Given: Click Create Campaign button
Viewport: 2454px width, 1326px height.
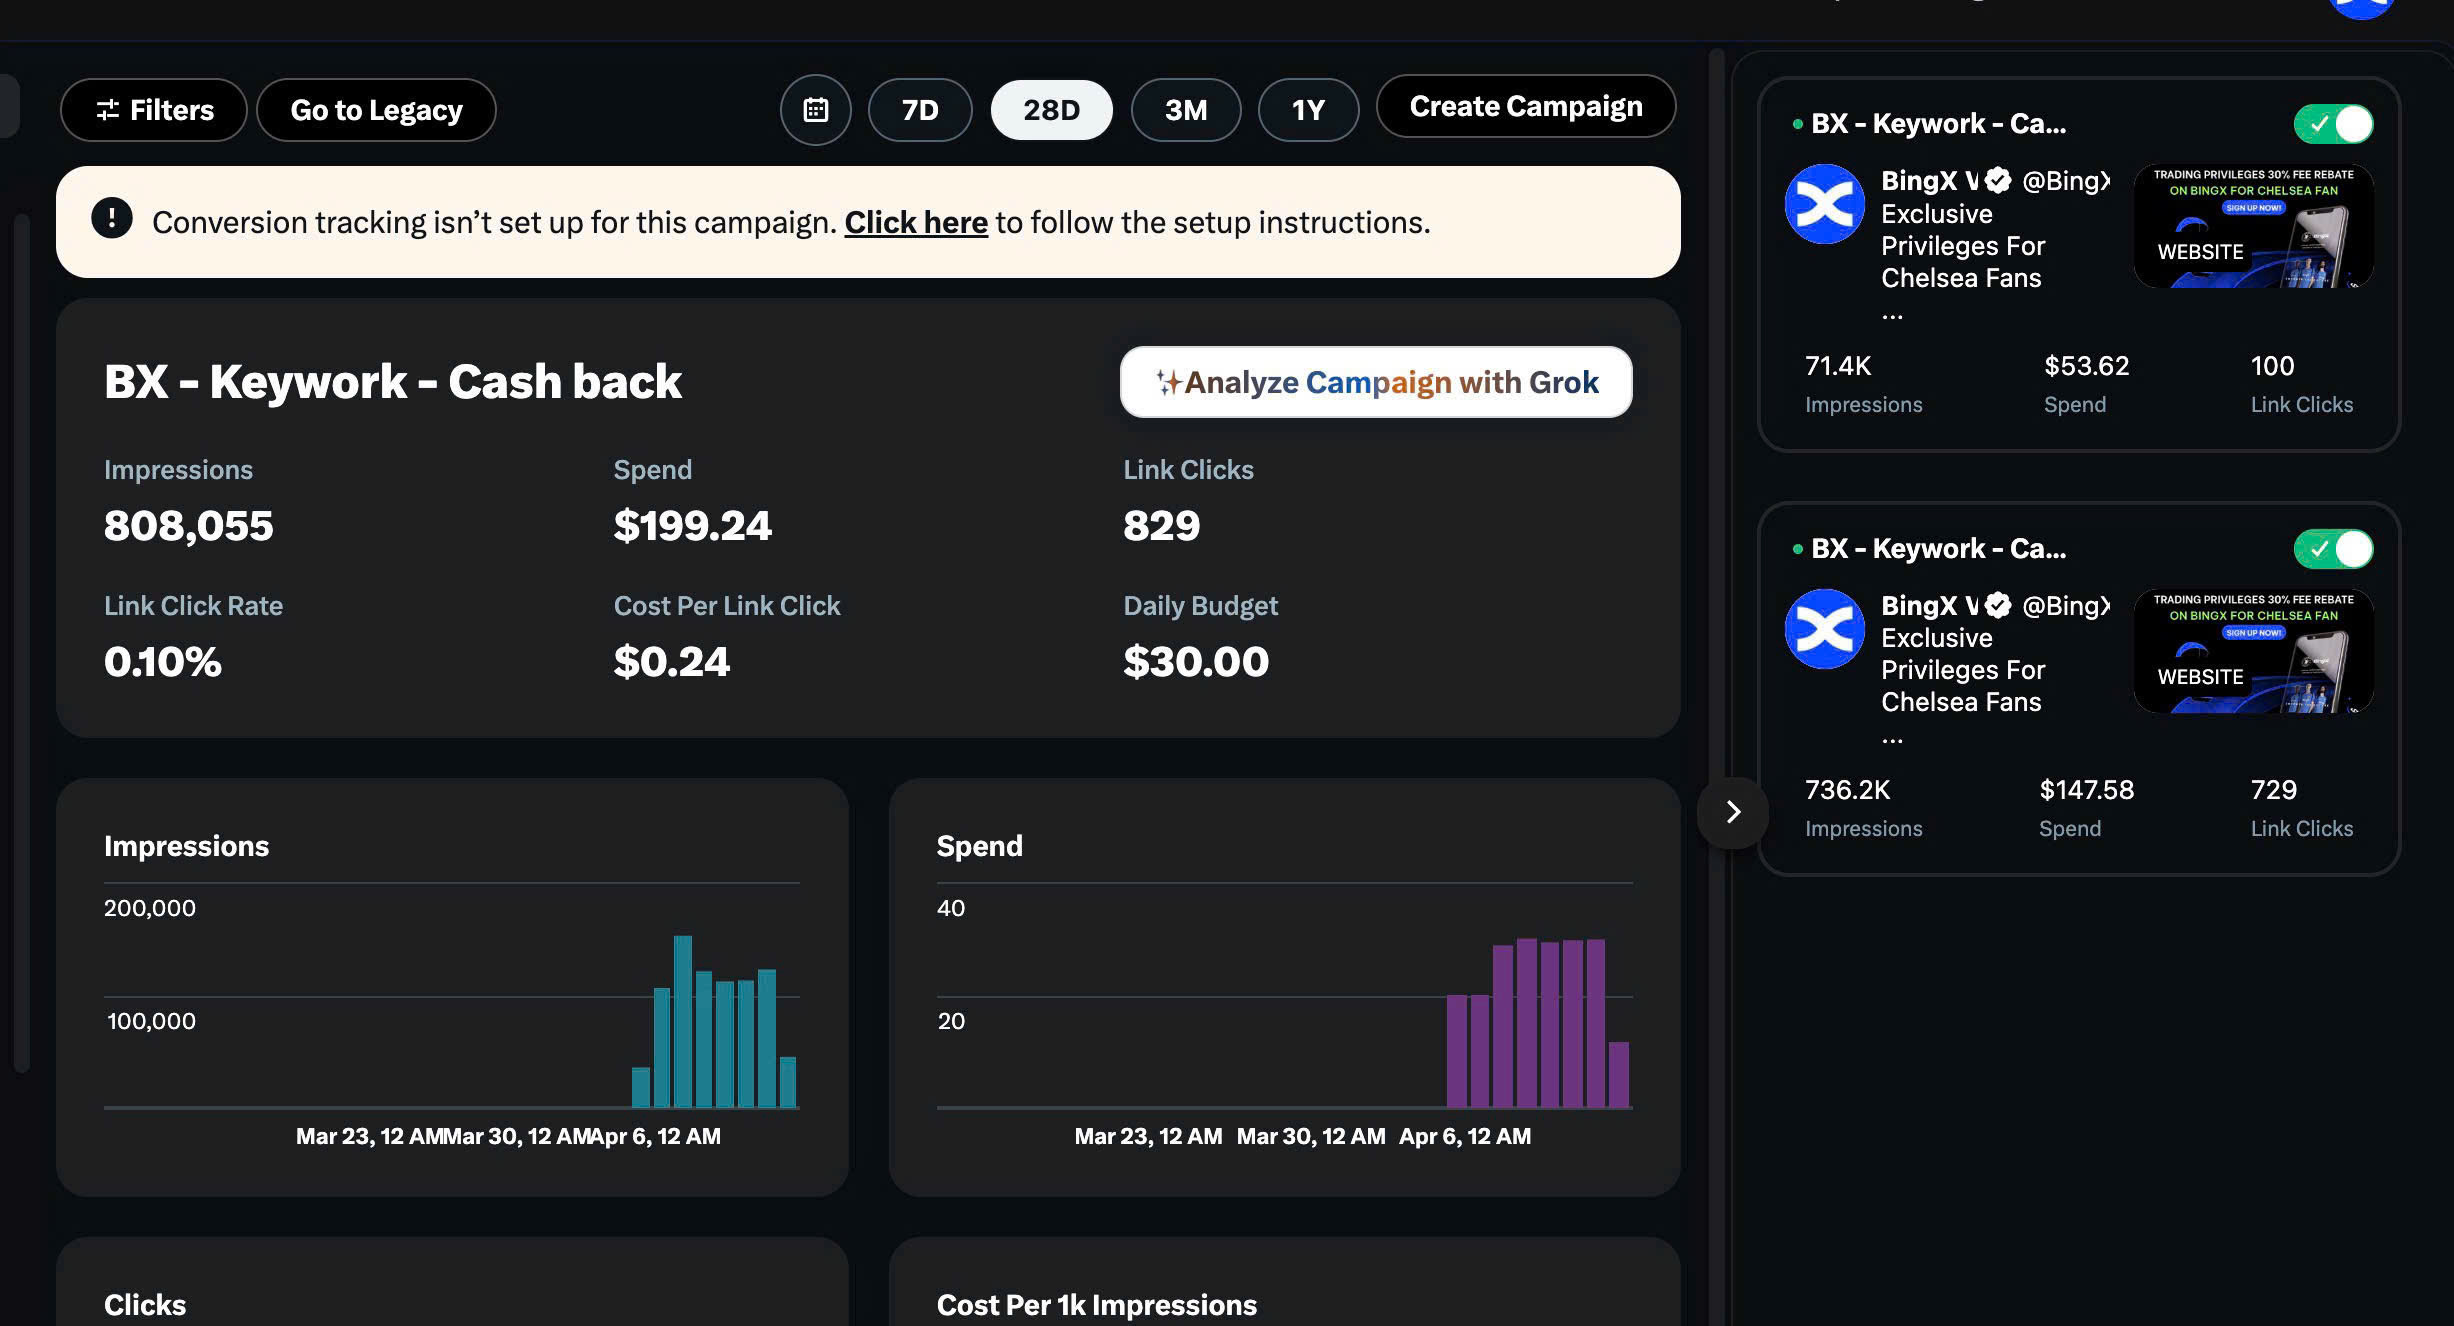Looking at the screenshot, I should (1526, 106).
